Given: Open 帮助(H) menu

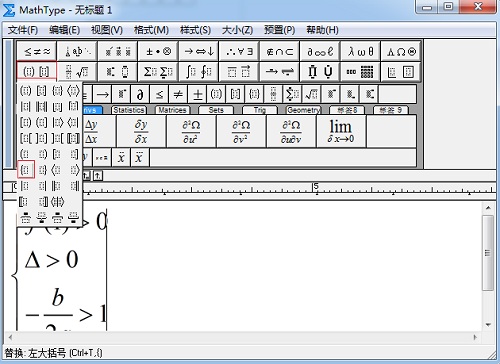Looking at the screenshot, I should [x=322, y=30].
